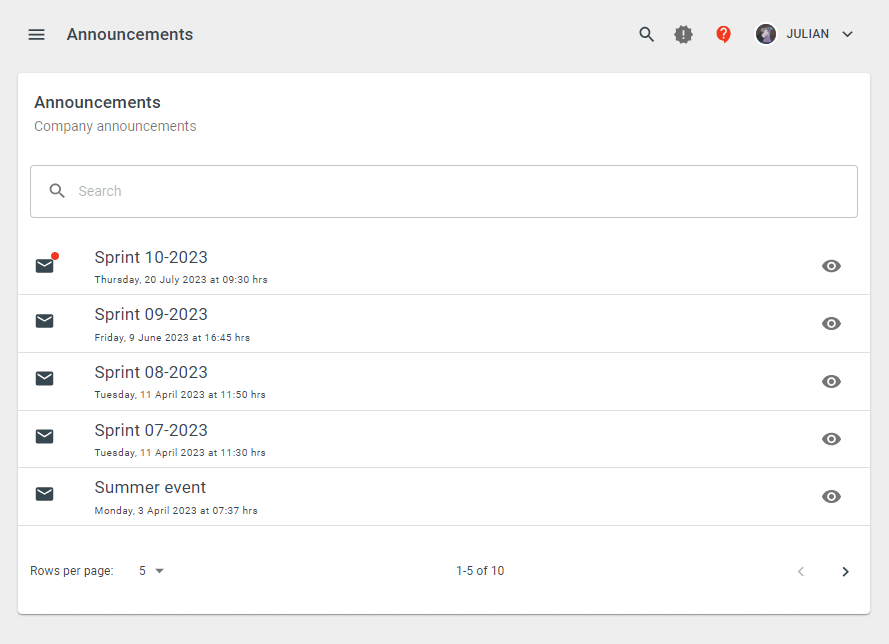Open the red help question icon
Screen dimensions: 889x644
coord(723,35)
